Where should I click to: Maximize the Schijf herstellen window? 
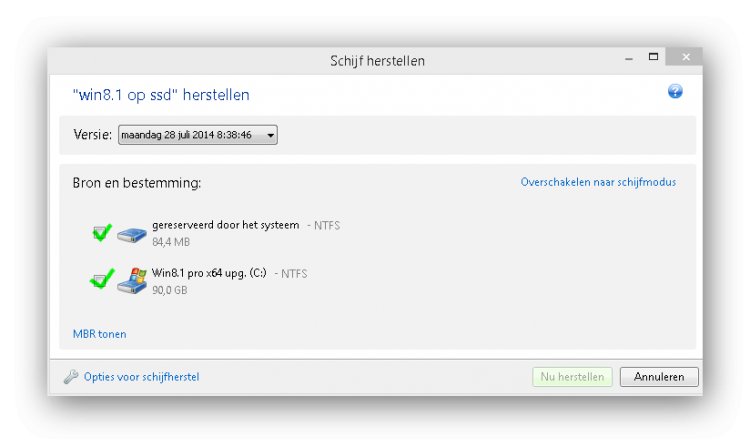653,57
